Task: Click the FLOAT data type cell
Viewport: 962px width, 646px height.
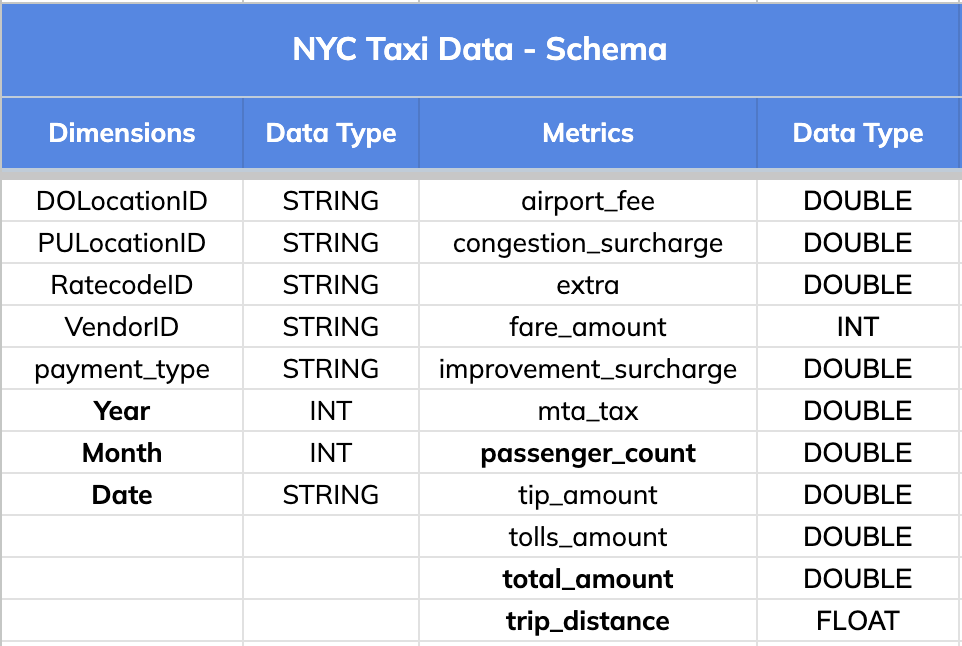Action: pyautogui.click(x=858, y=621)
